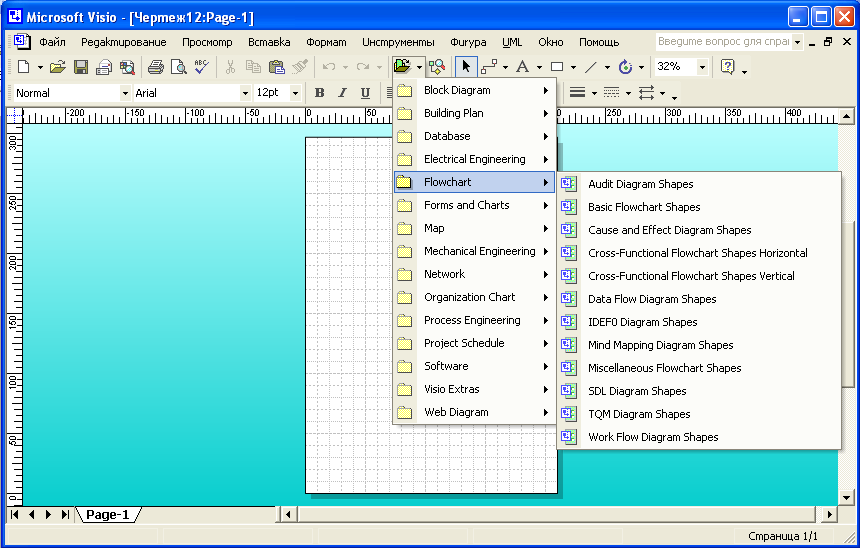The image size is (860, 548).
Task: Click the line pattern icon
Action: click(611, 92)
